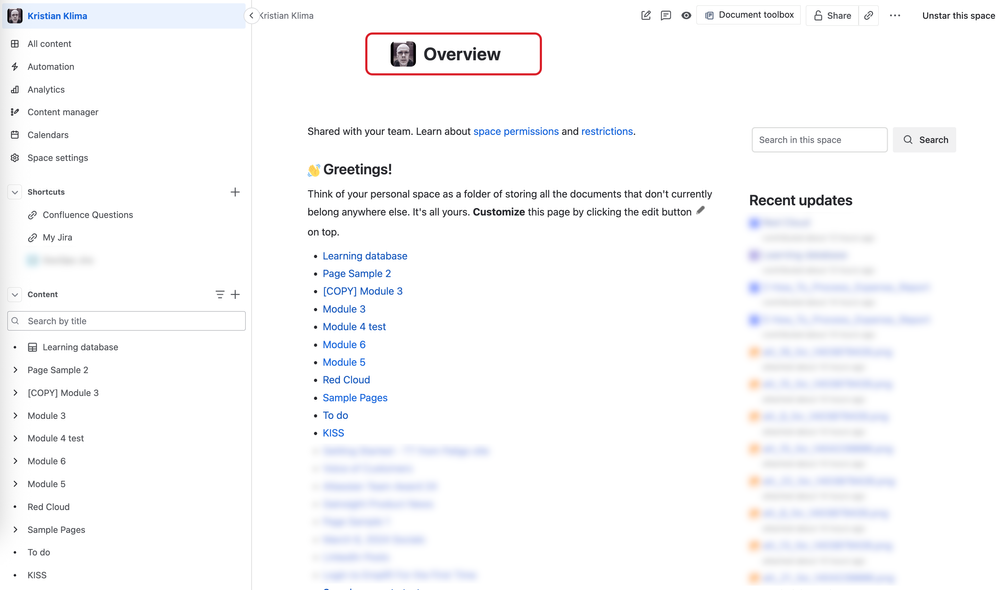Click the My Jira link icon
Viewport: 998px width, 590px height.
pyautogui.click(x=32, y=237)
